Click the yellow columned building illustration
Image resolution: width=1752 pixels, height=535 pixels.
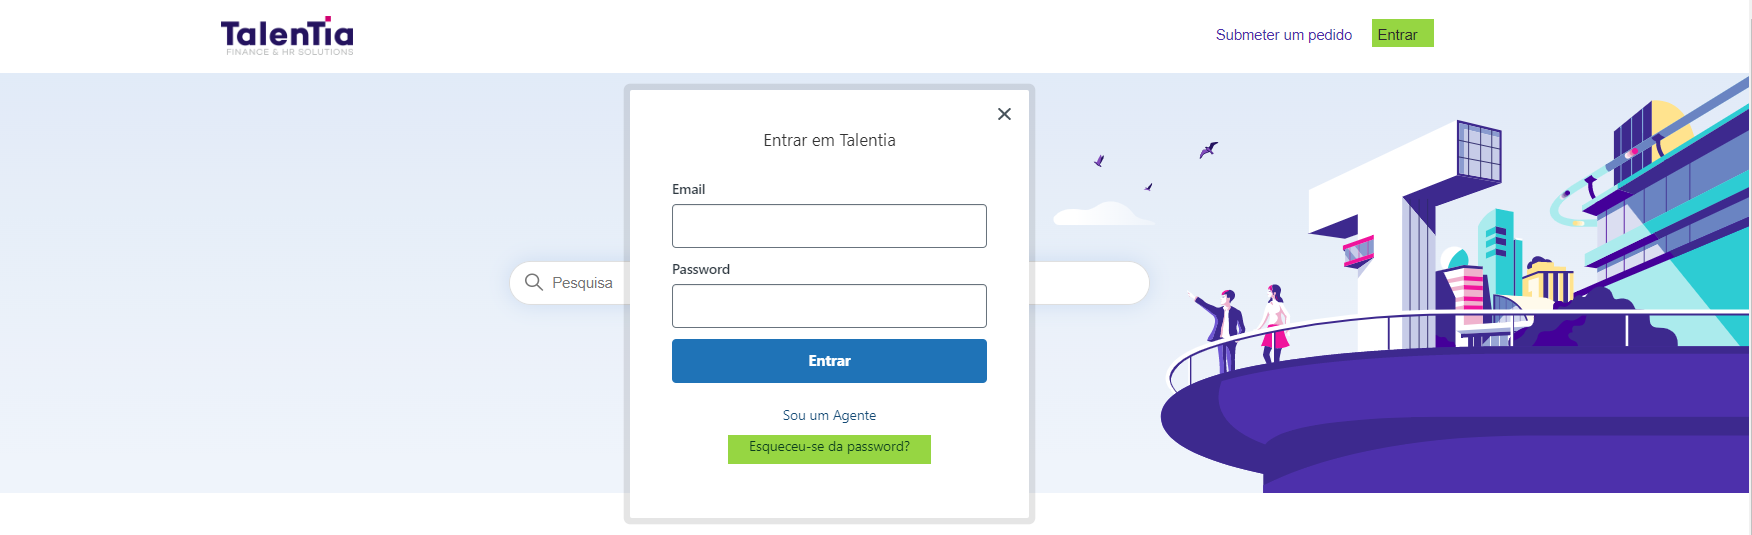point(1548,280)
